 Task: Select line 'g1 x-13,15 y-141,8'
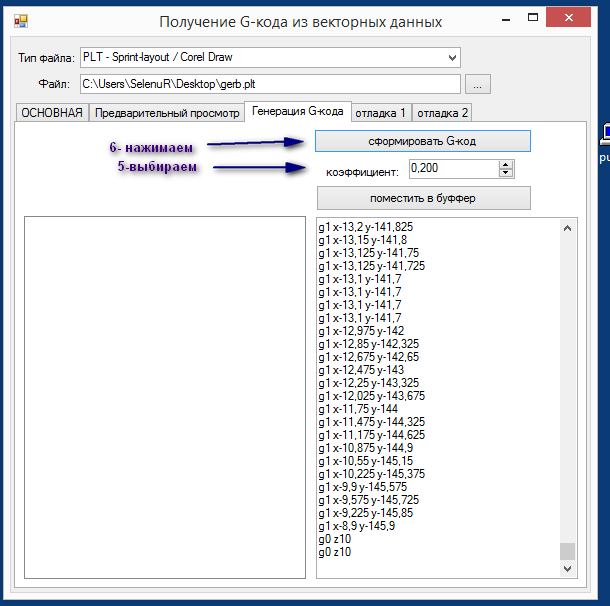363,240
